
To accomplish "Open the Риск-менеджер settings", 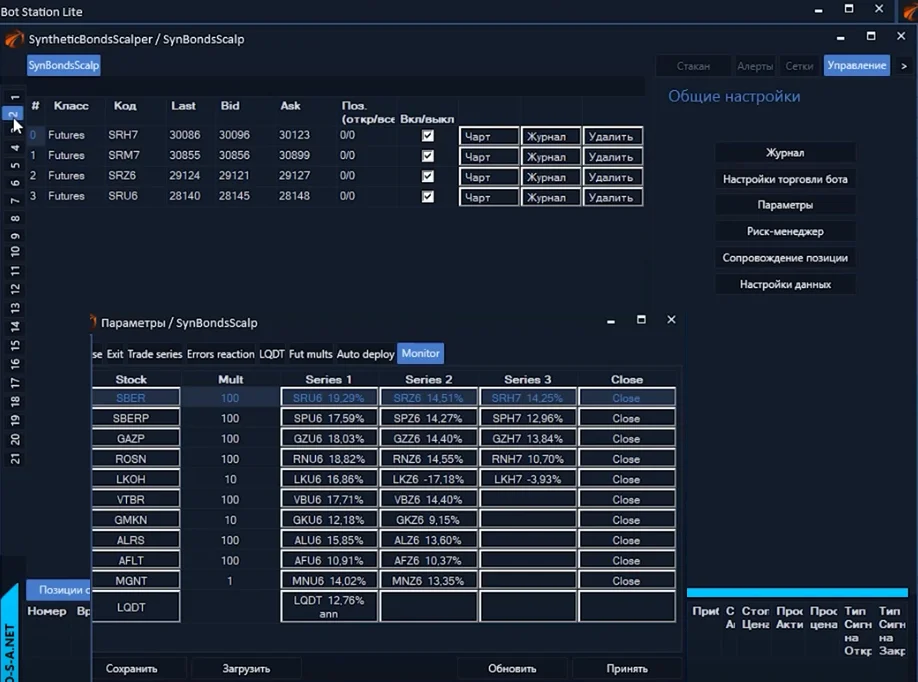I will [x=785, y=231].
